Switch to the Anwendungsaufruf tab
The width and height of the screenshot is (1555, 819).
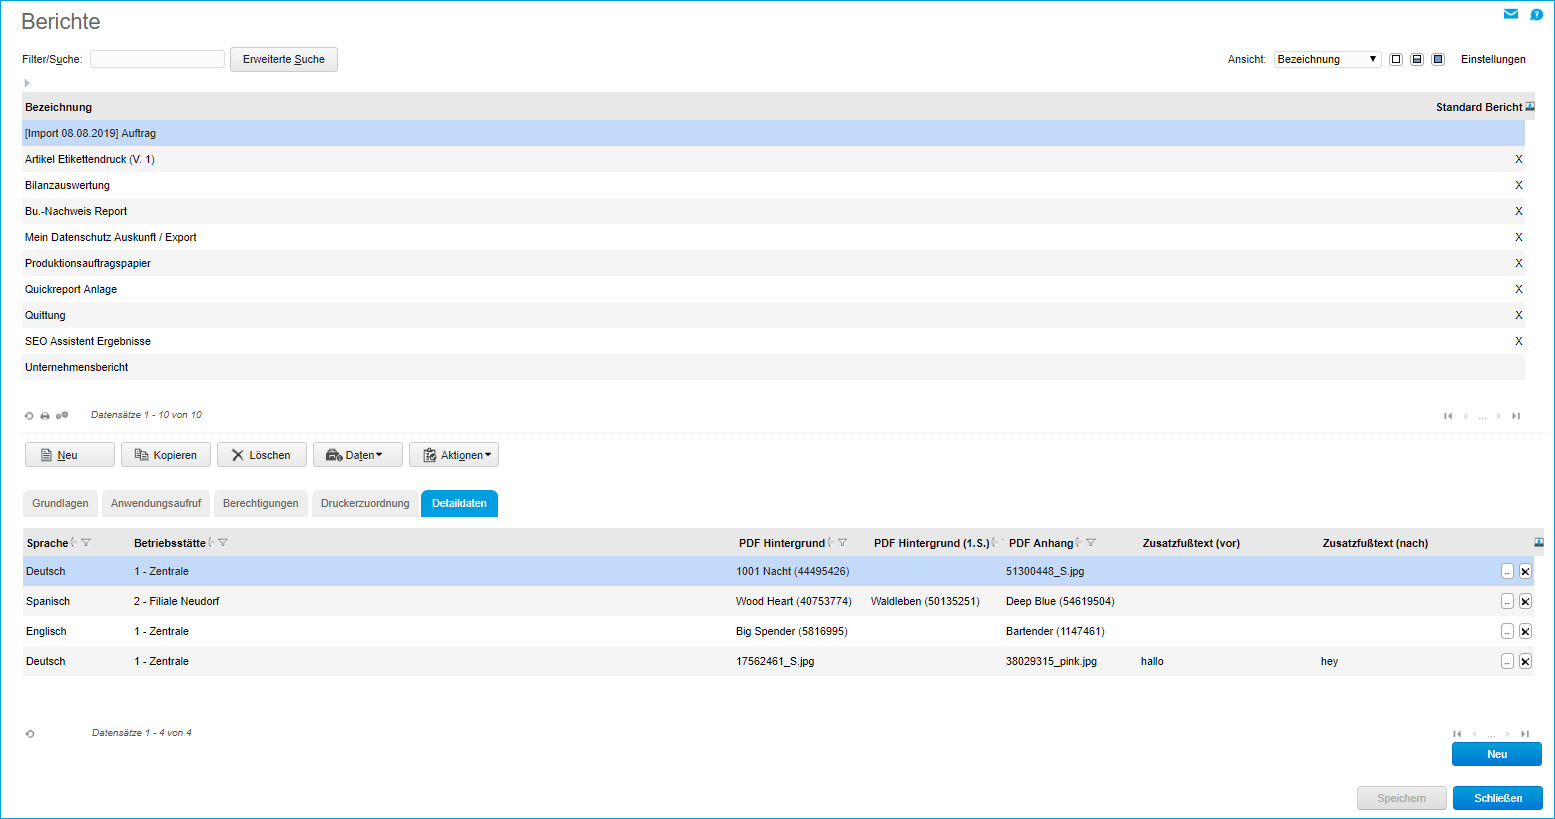pyautogui.click(x=156, y=503)
